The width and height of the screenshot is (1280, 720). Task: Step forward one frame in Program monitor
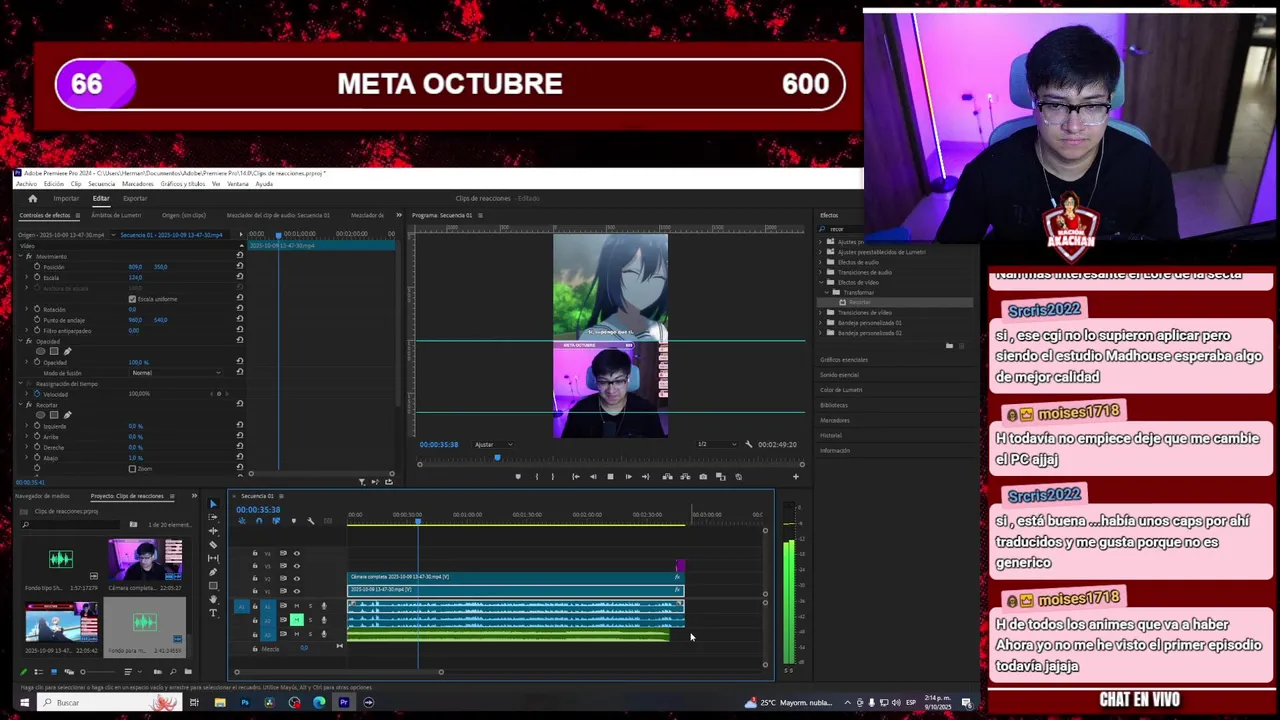(628, 477)
